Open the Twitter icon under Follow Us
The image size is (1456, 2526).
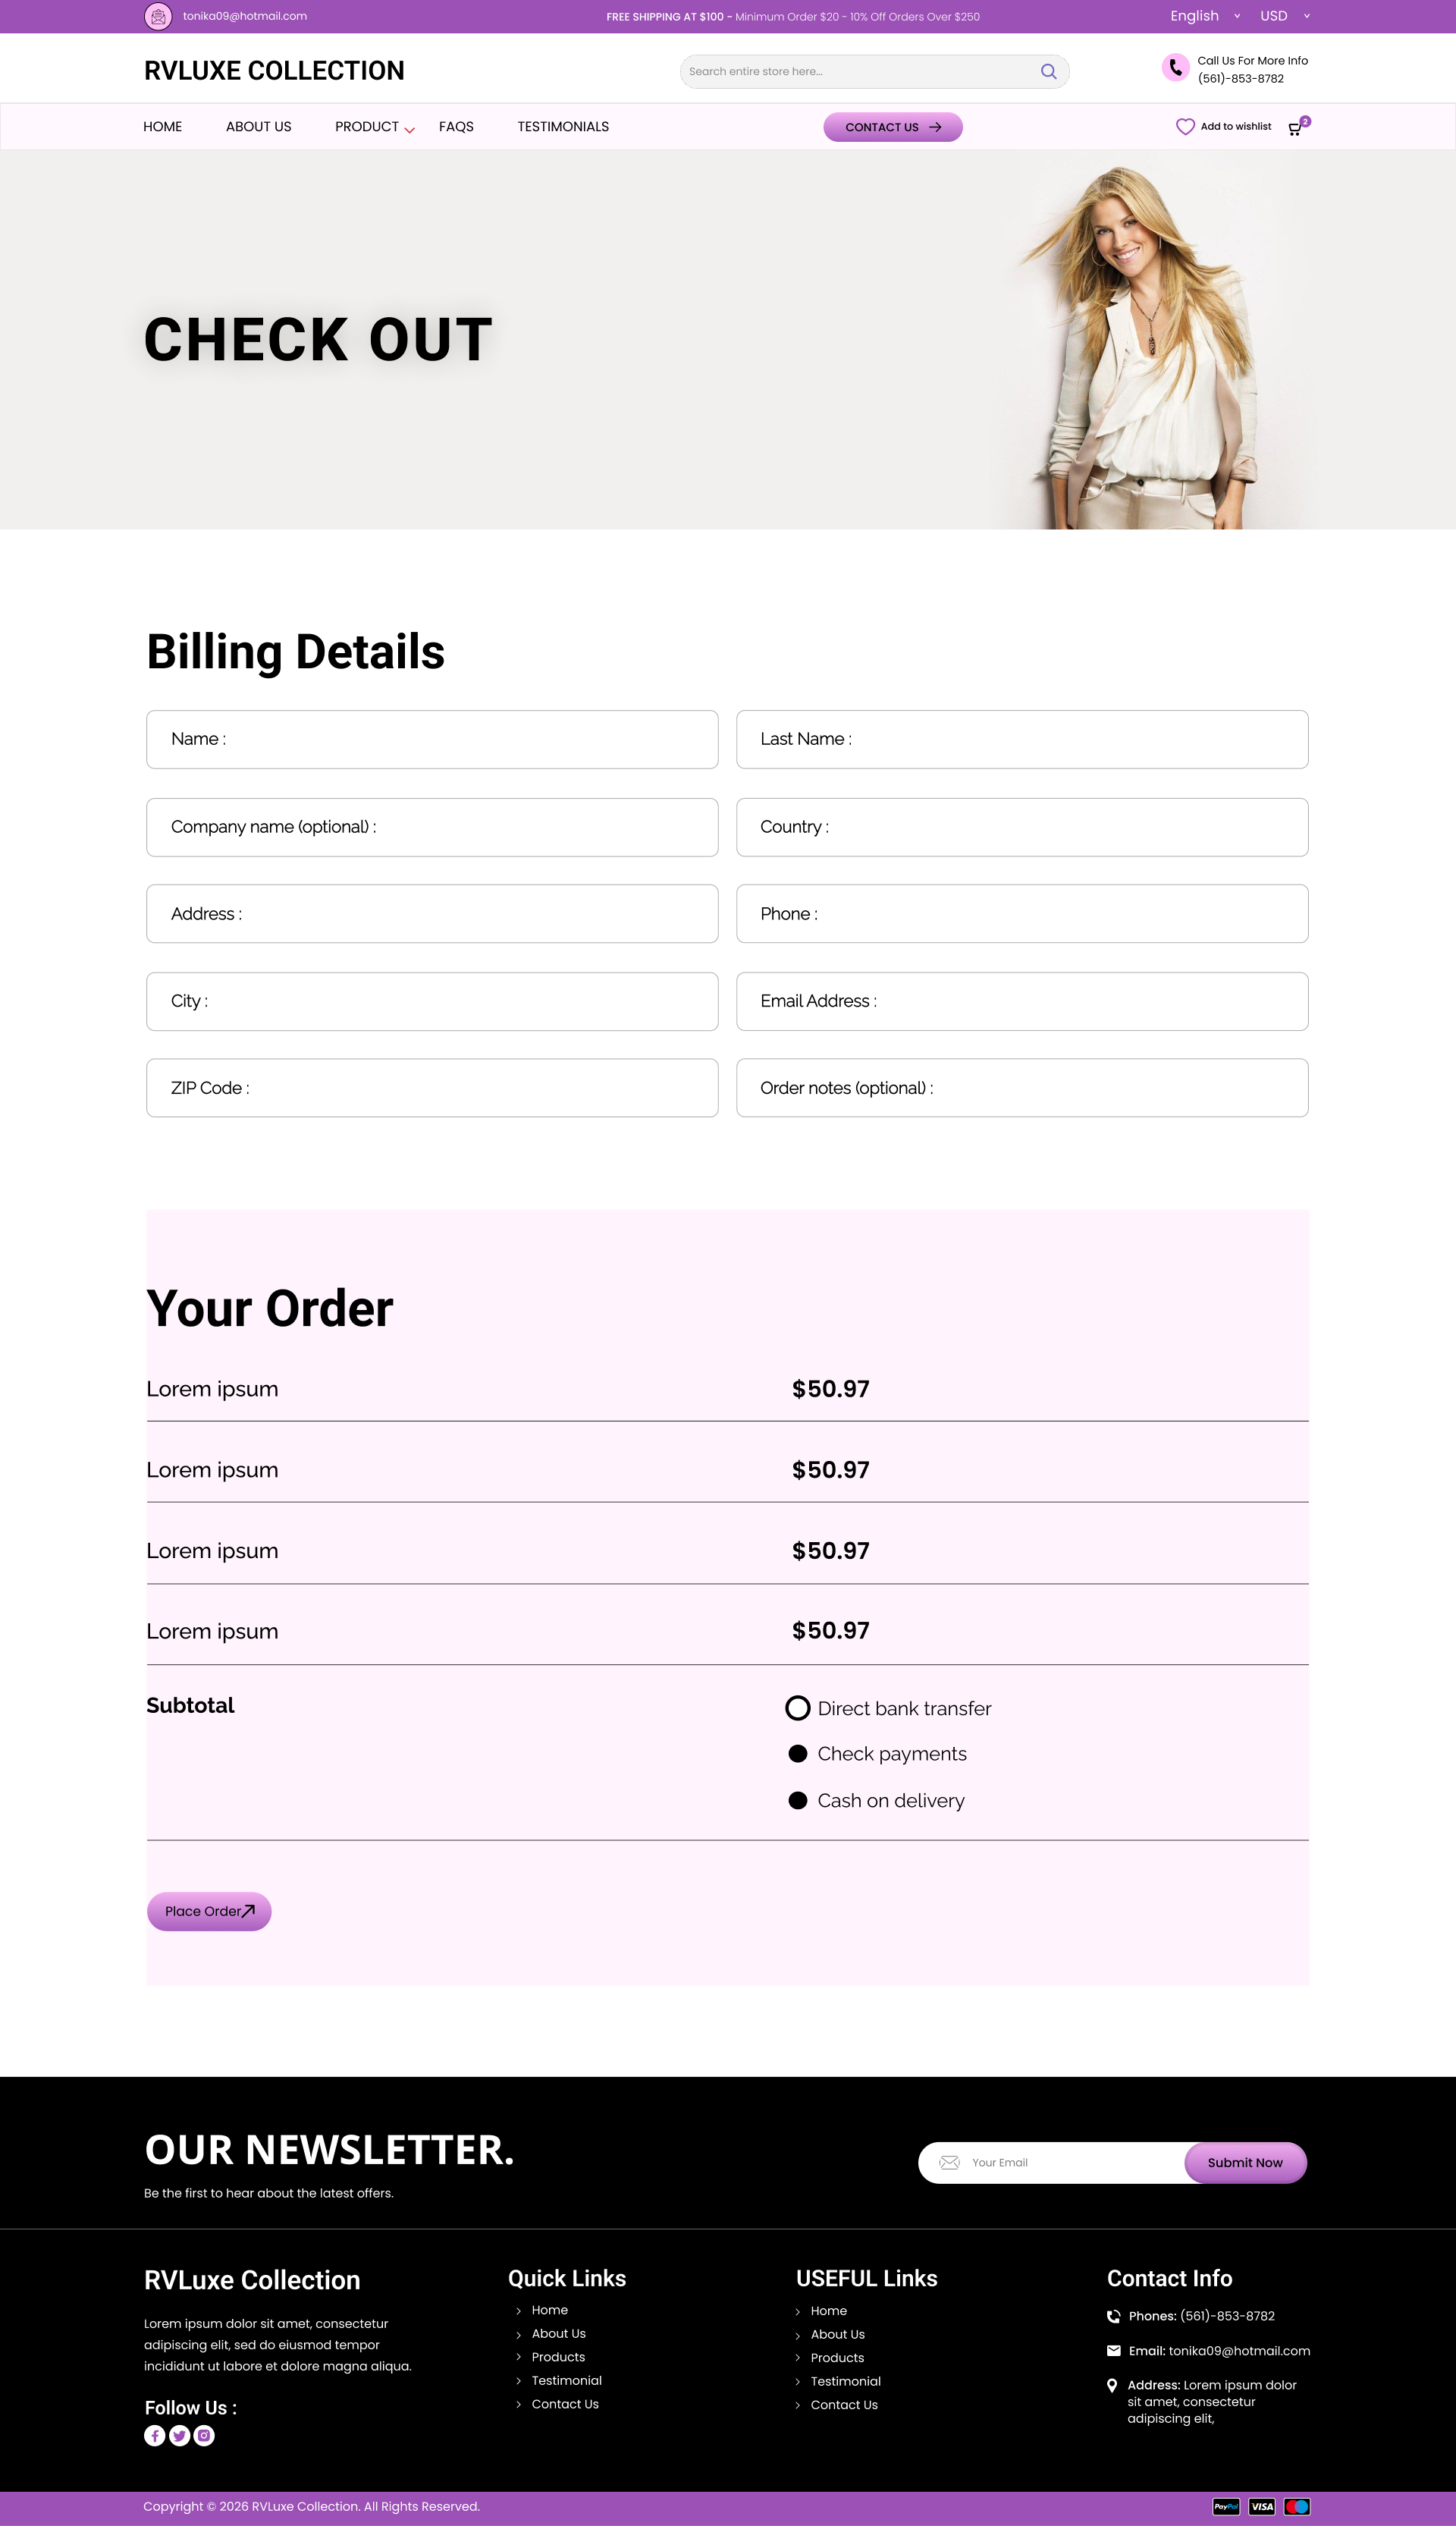point(179,2435)
